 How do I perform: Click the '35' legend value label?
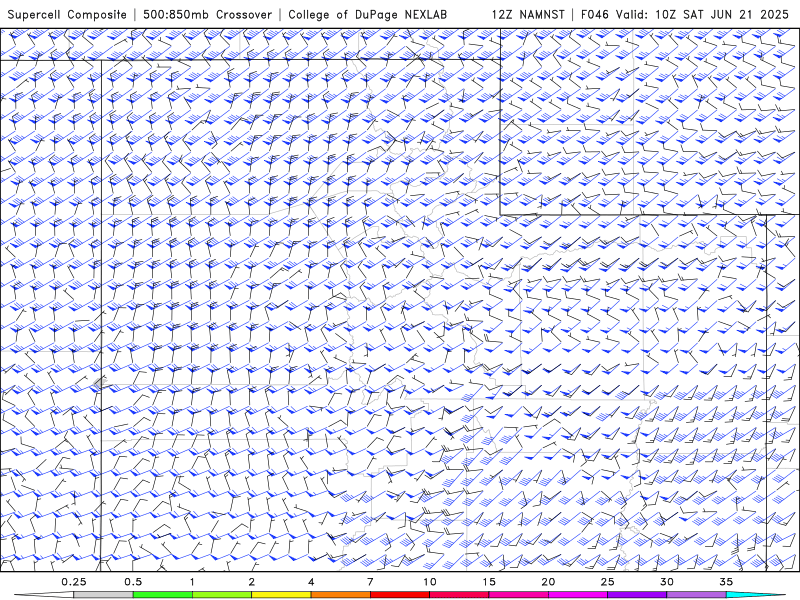pos(726,582)
